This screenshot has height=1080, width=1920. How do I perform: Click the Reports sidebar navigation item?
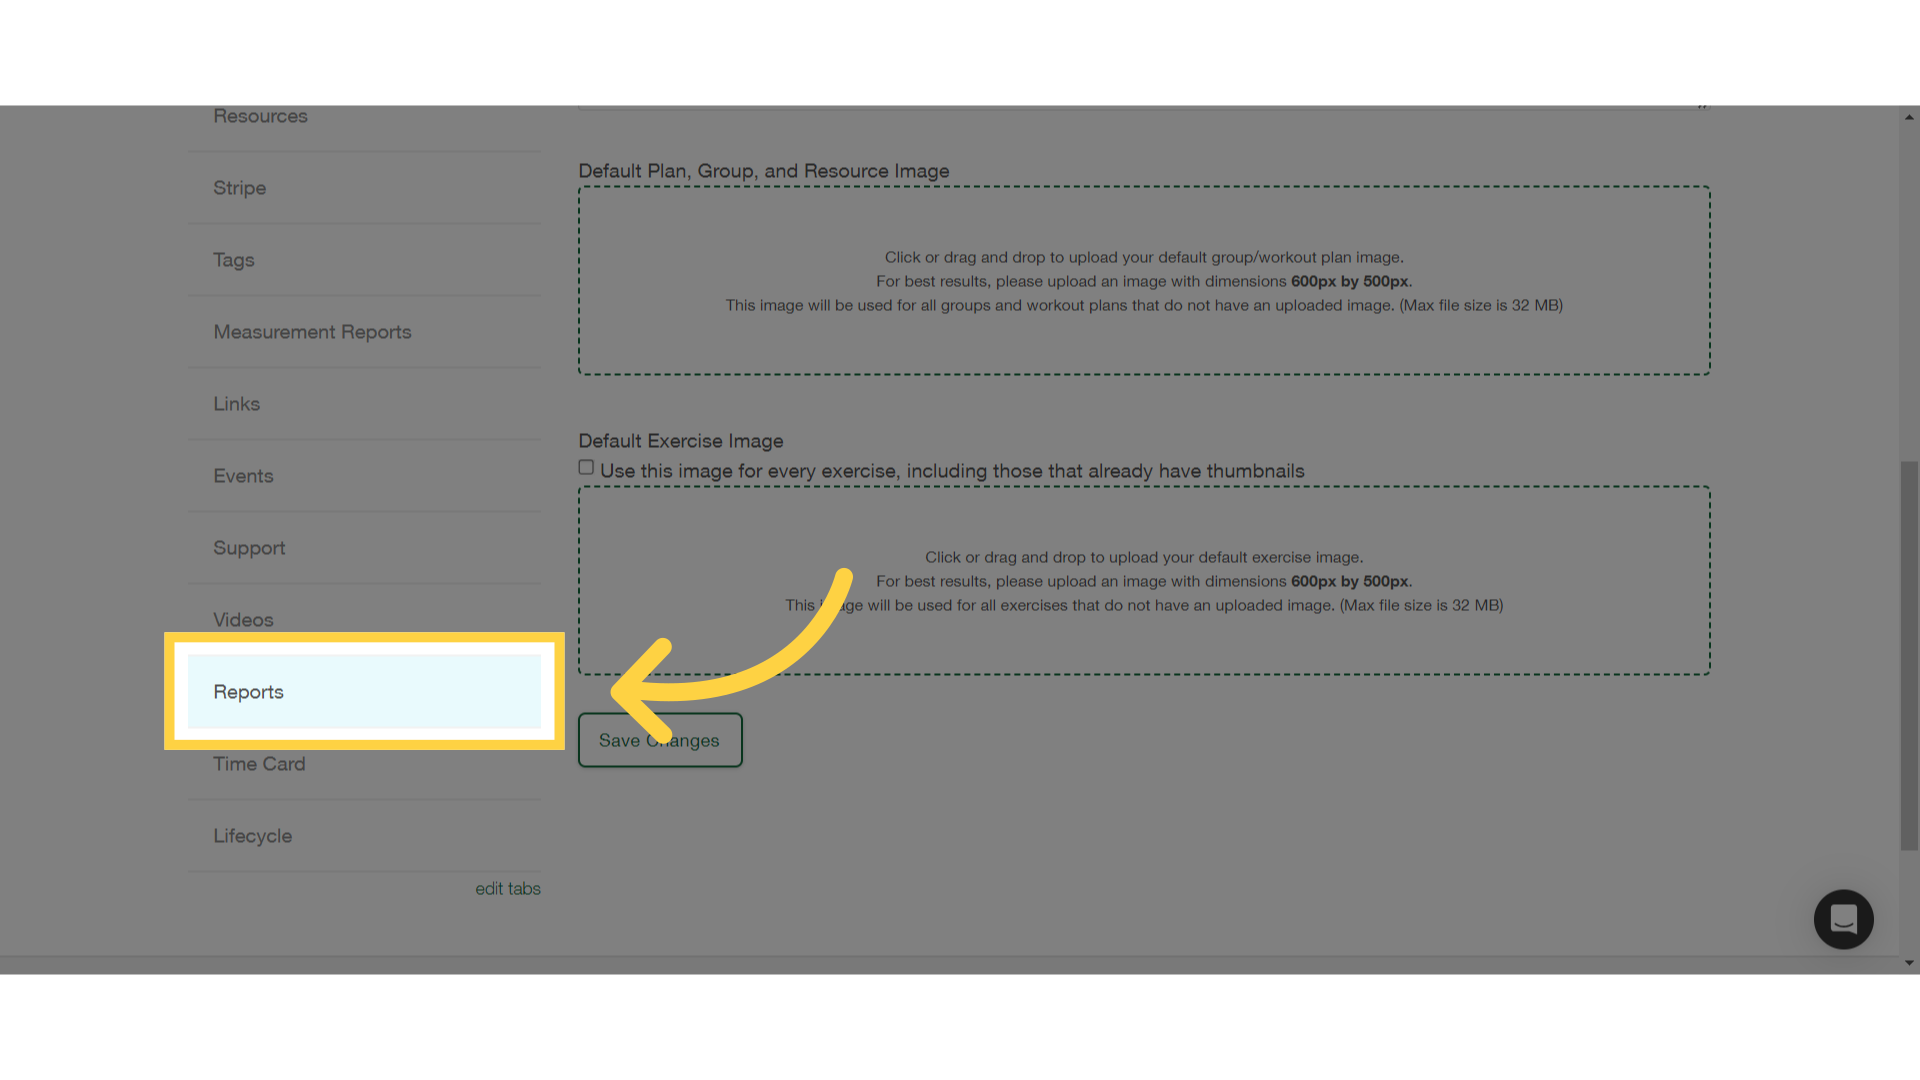pos(248,691)
